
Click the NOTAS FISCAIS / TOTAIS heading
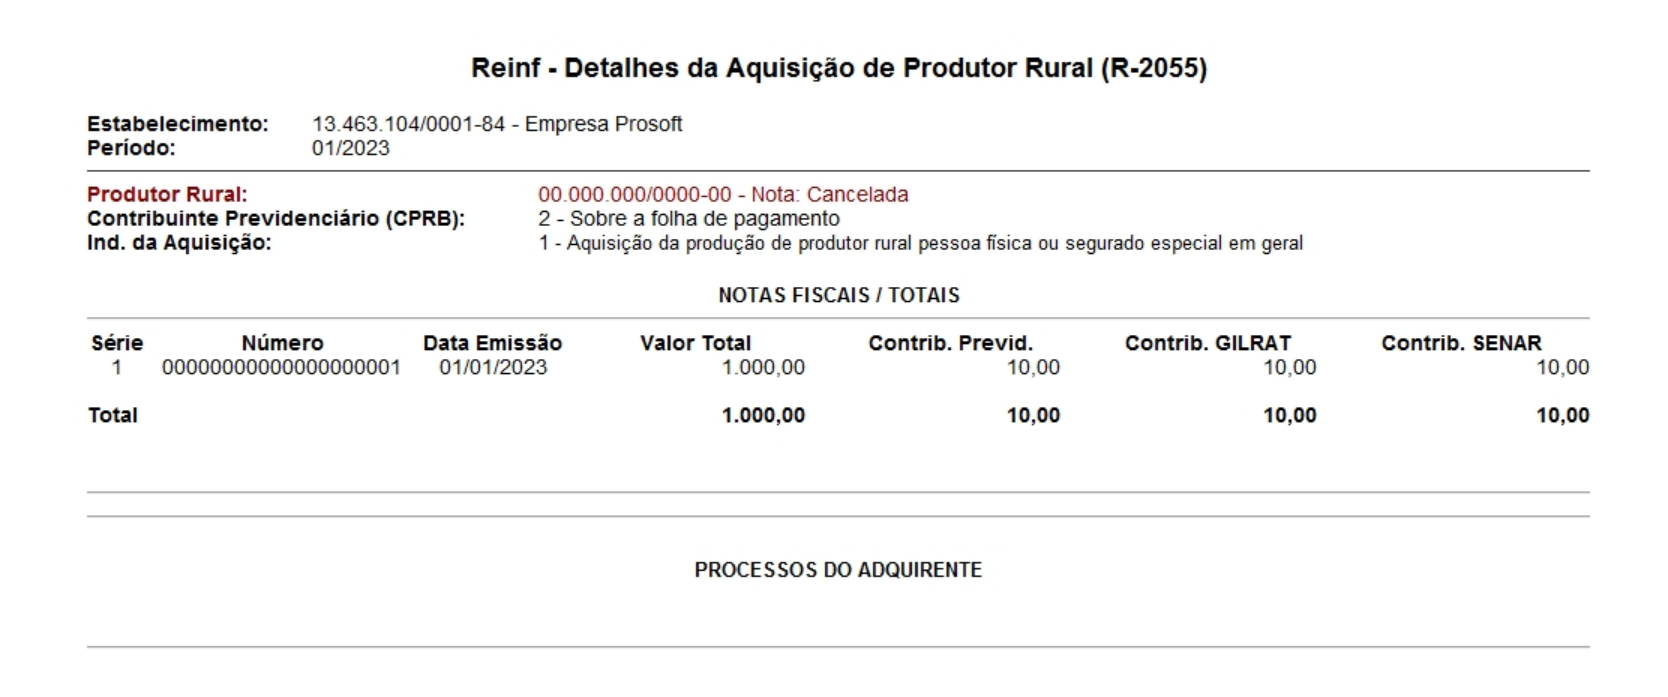pyautogui.click(x=838, y=295)
